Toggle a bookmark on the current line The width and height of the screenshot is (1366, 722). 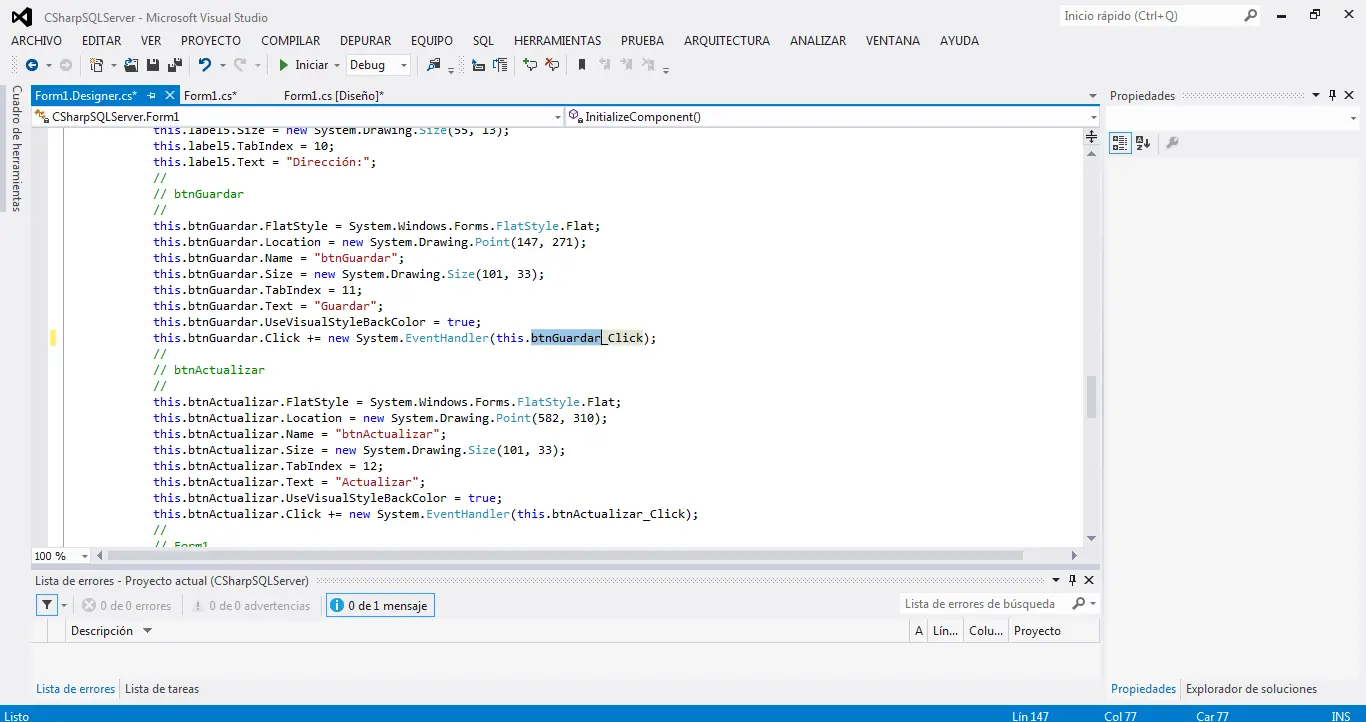[x=582, y=65]
